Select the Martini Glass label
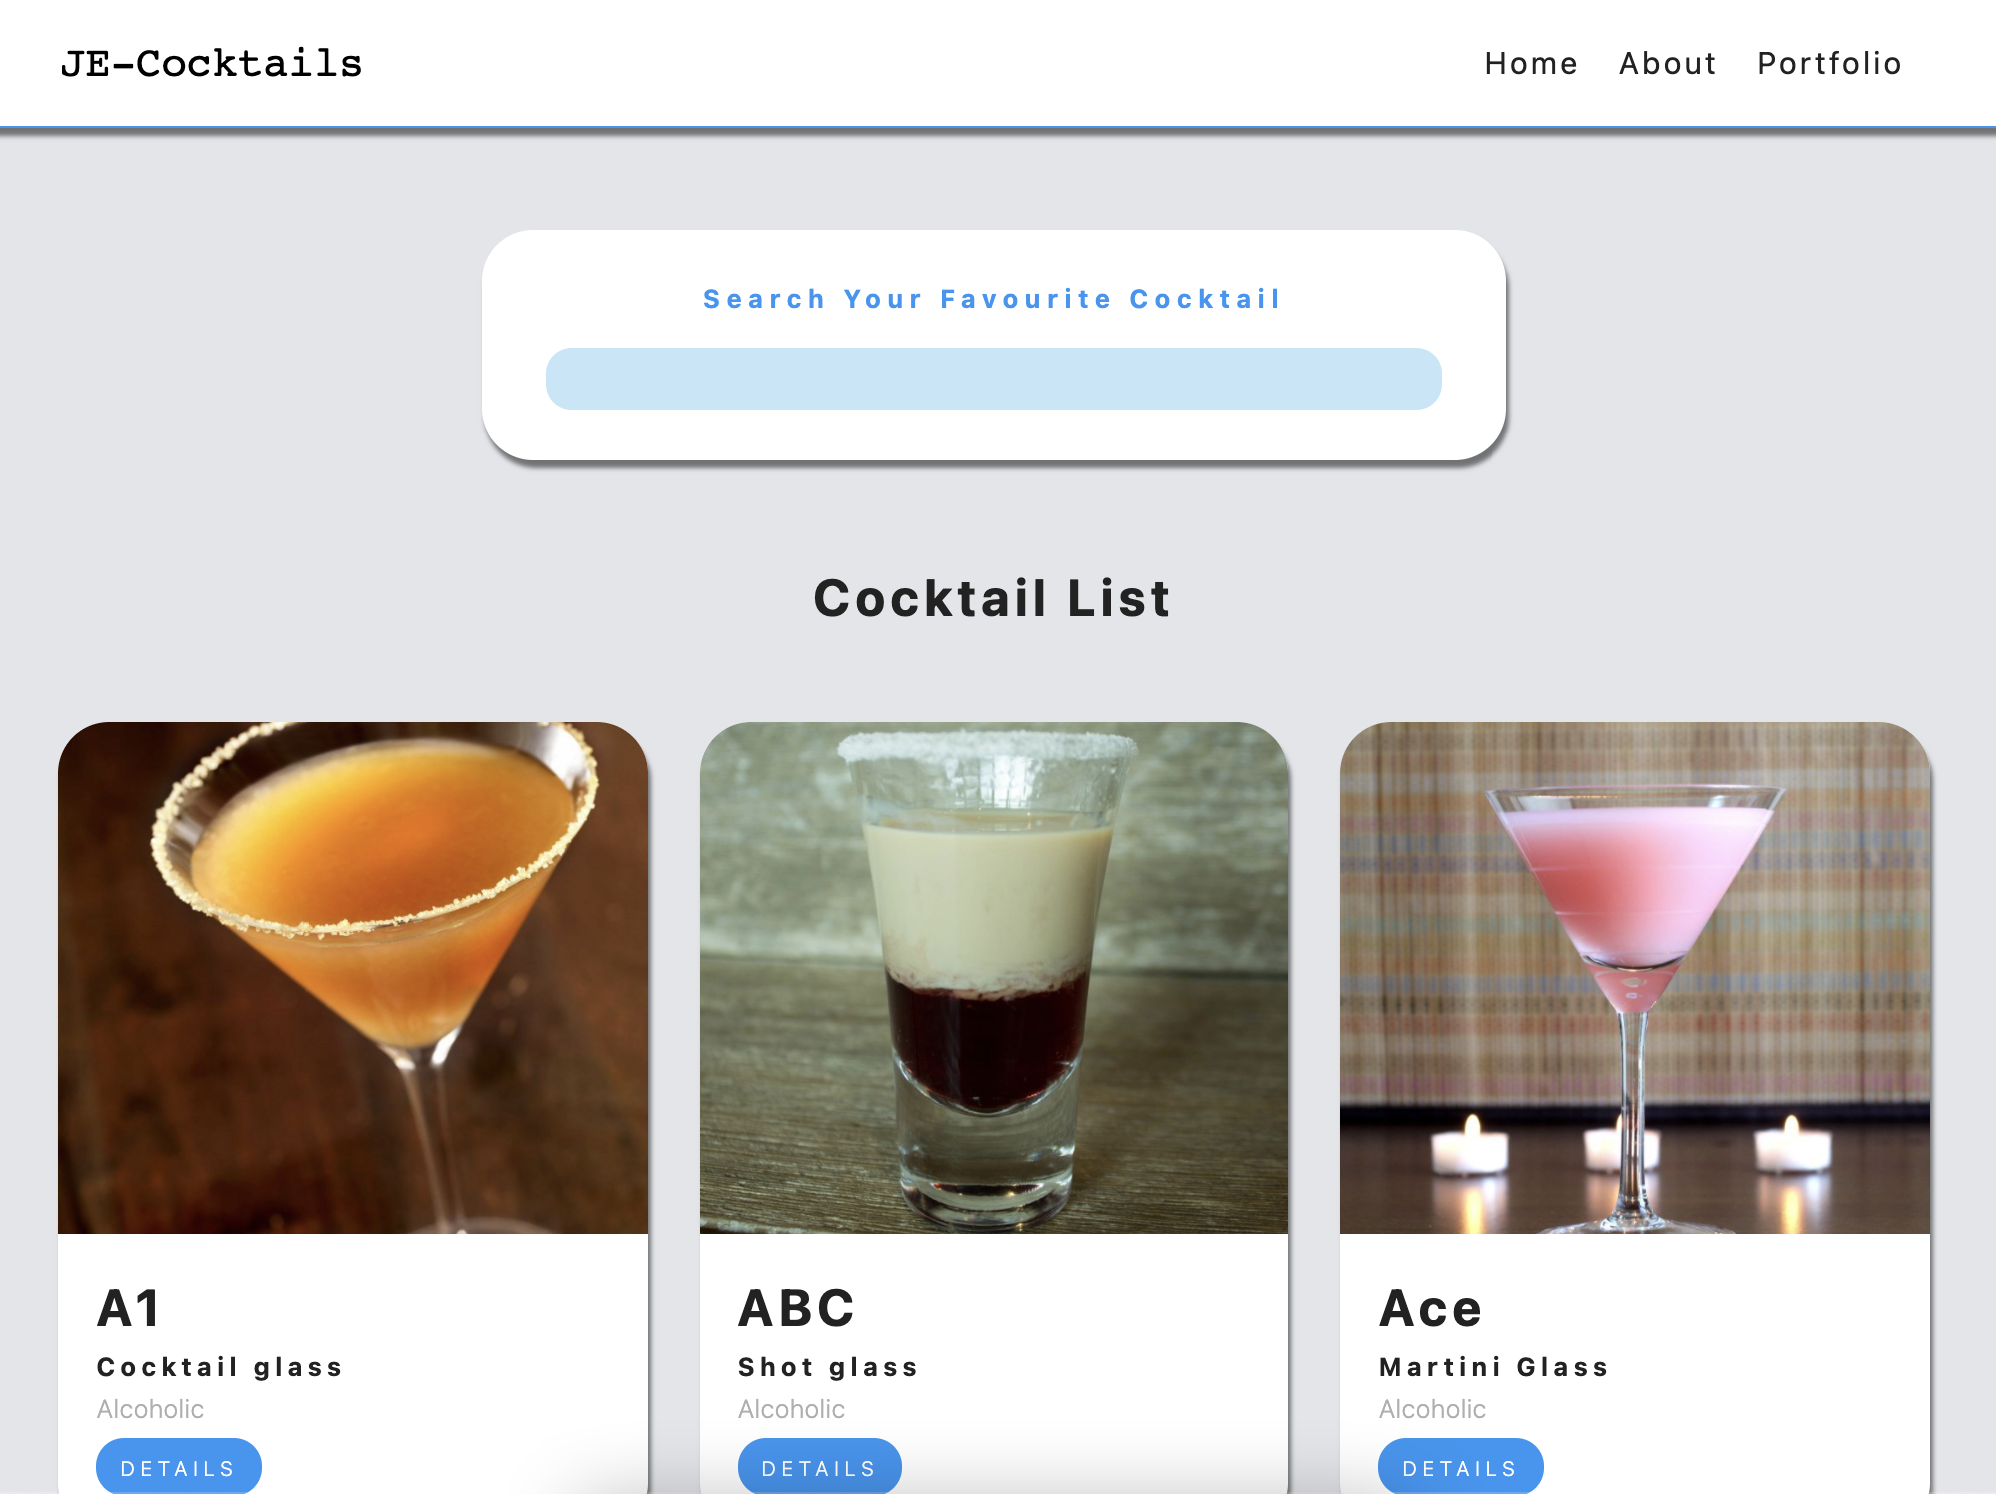1996x1494 pixels. 1494,1367
